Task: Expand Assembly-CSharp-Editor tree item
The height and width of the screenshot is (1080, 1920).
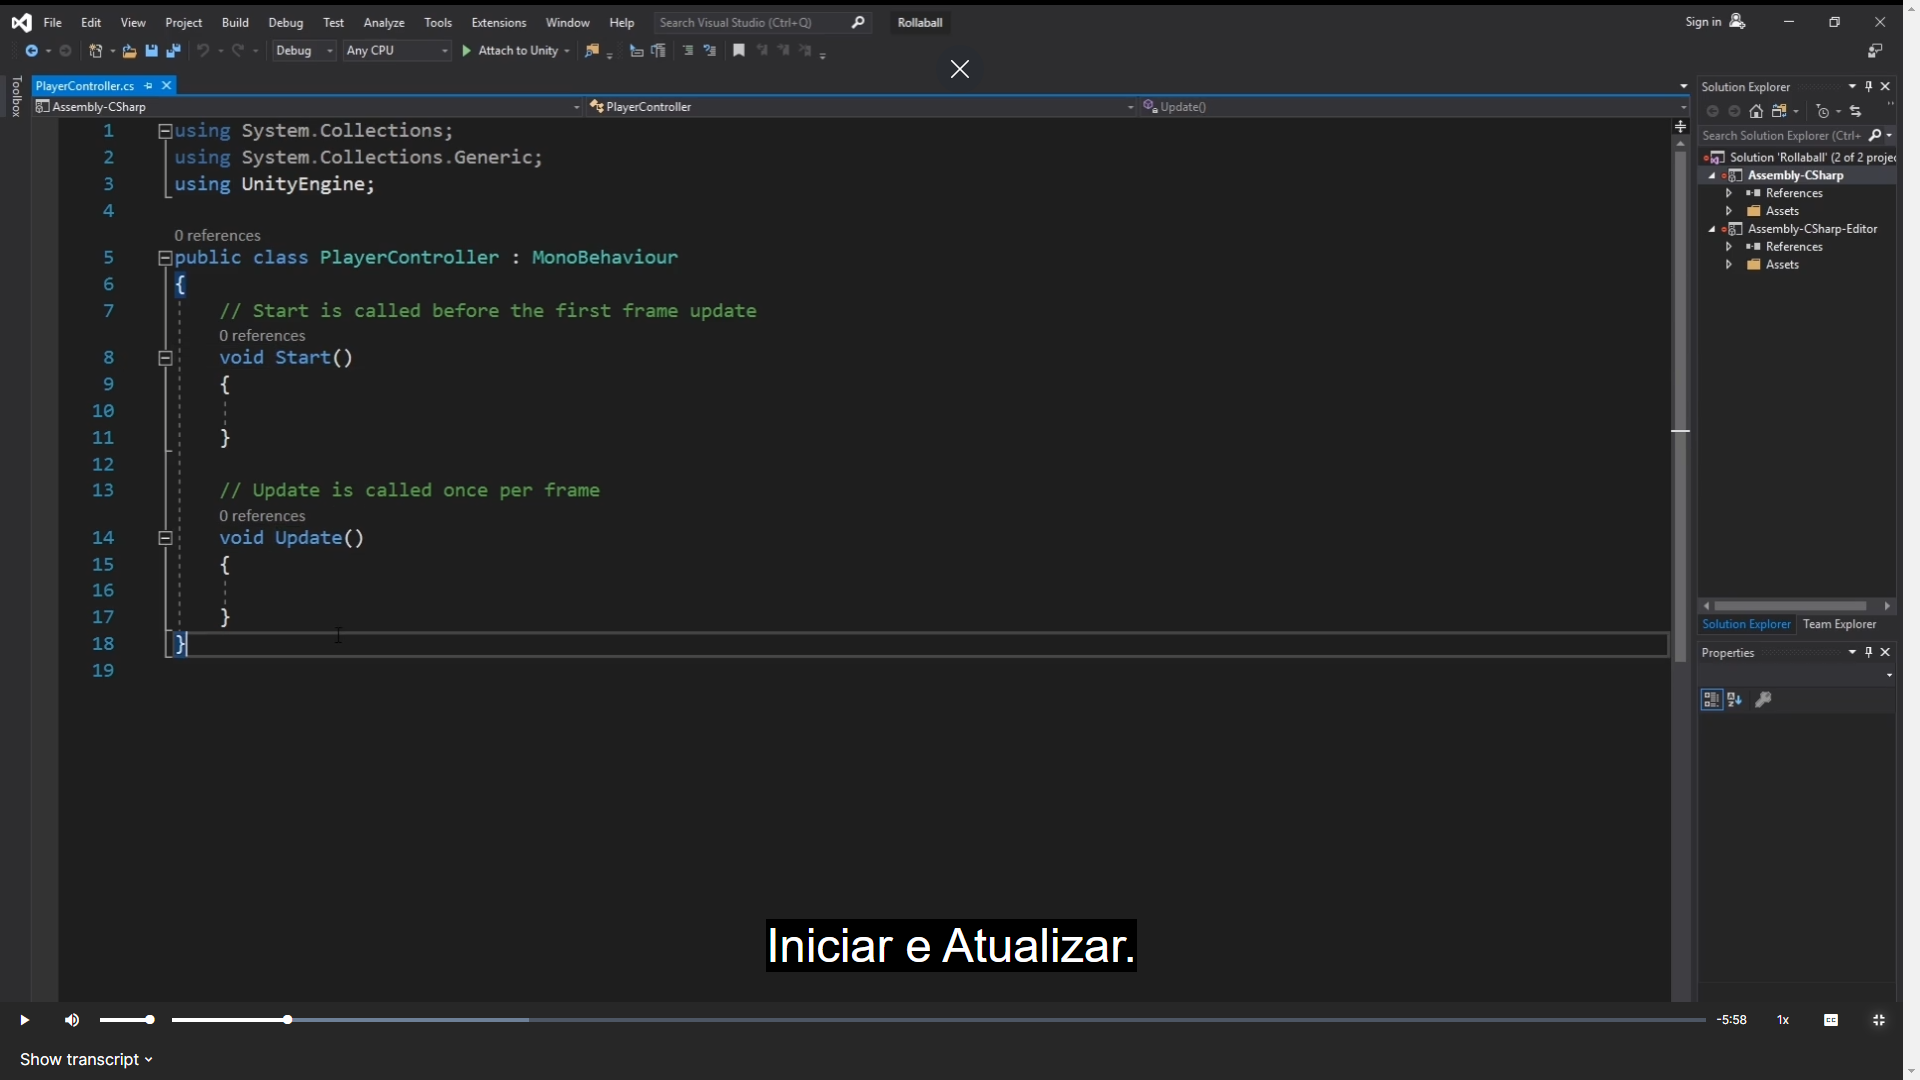Action: (x=1714, y=228)
